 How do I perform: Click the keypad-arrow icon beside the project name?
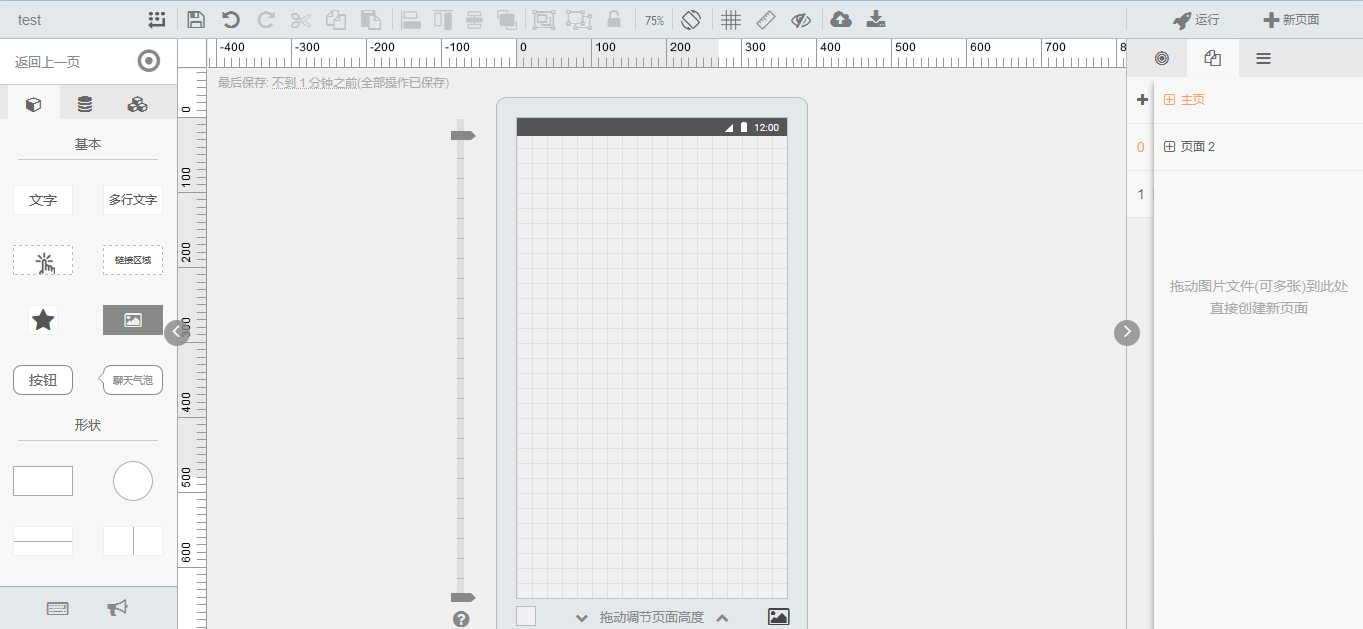click(x=157, y=20)
